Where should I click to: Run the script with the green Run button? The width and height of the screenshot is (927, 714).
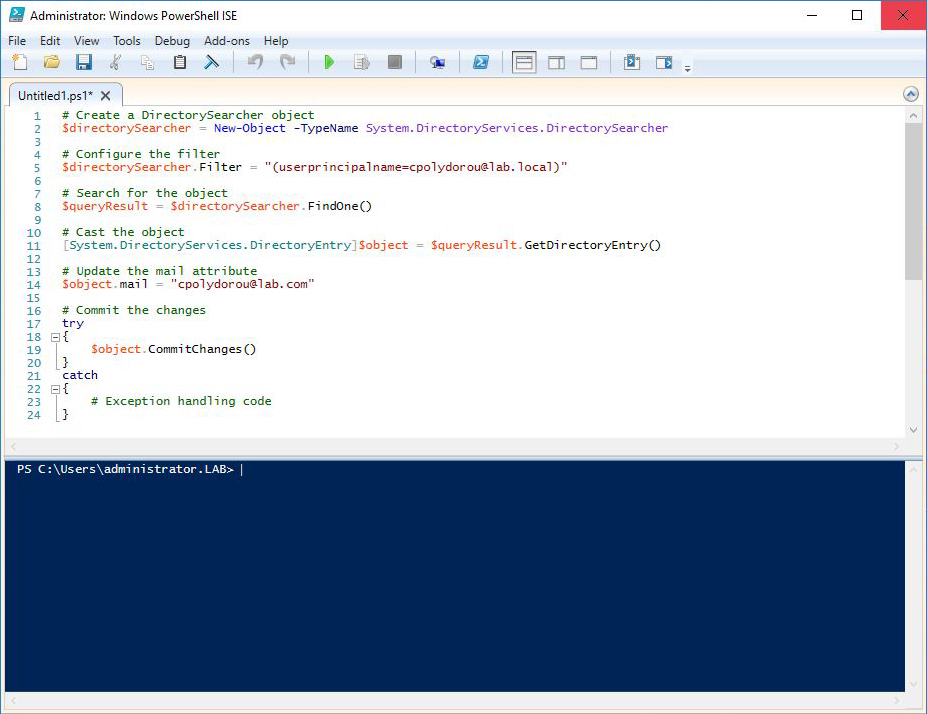point(330,61)
